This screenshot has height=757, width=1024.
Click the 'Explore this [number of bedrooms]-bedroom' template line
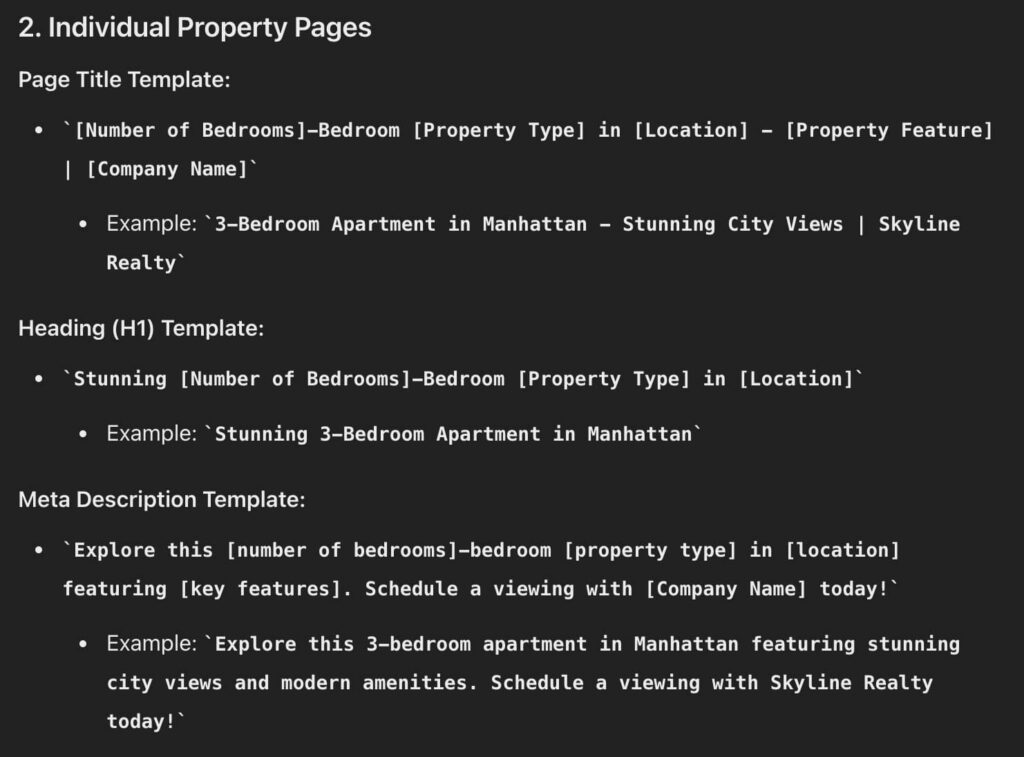click(481, 550)
